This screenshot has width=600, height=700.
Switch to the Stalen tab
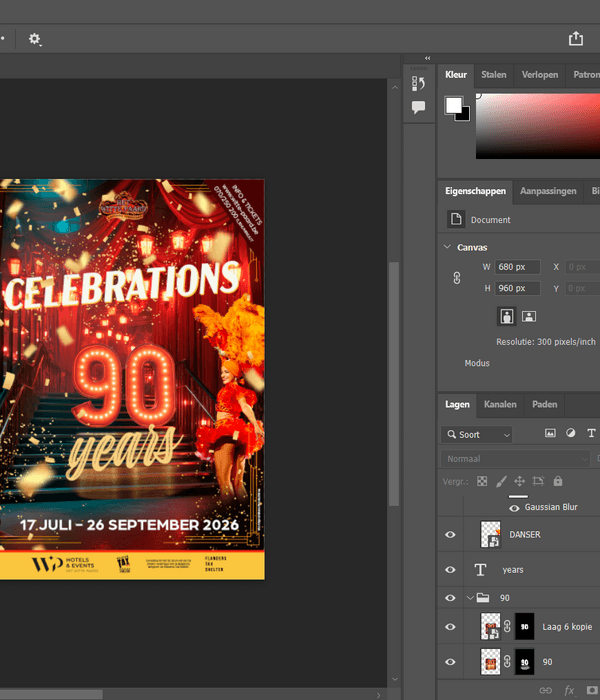494,75
